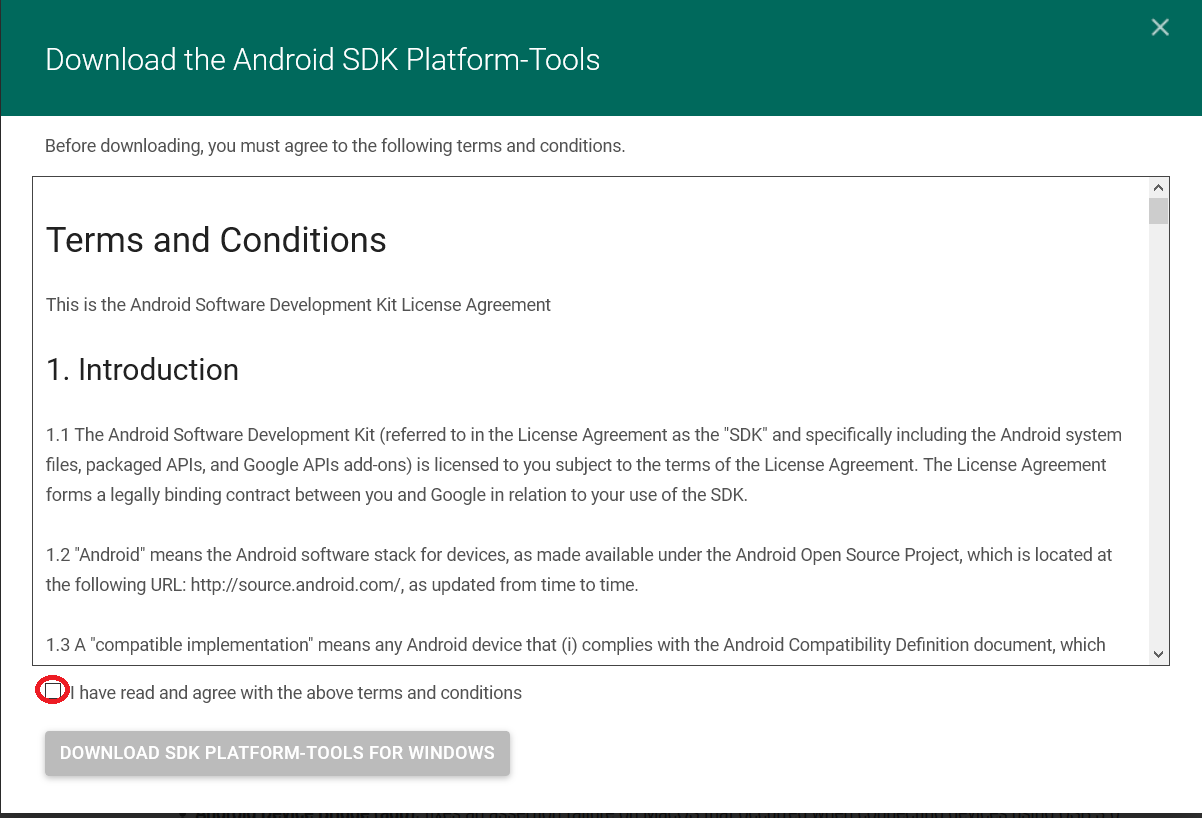Check the agree to terms and conditions box
1202x818 pixels.
tap(53, 691)
